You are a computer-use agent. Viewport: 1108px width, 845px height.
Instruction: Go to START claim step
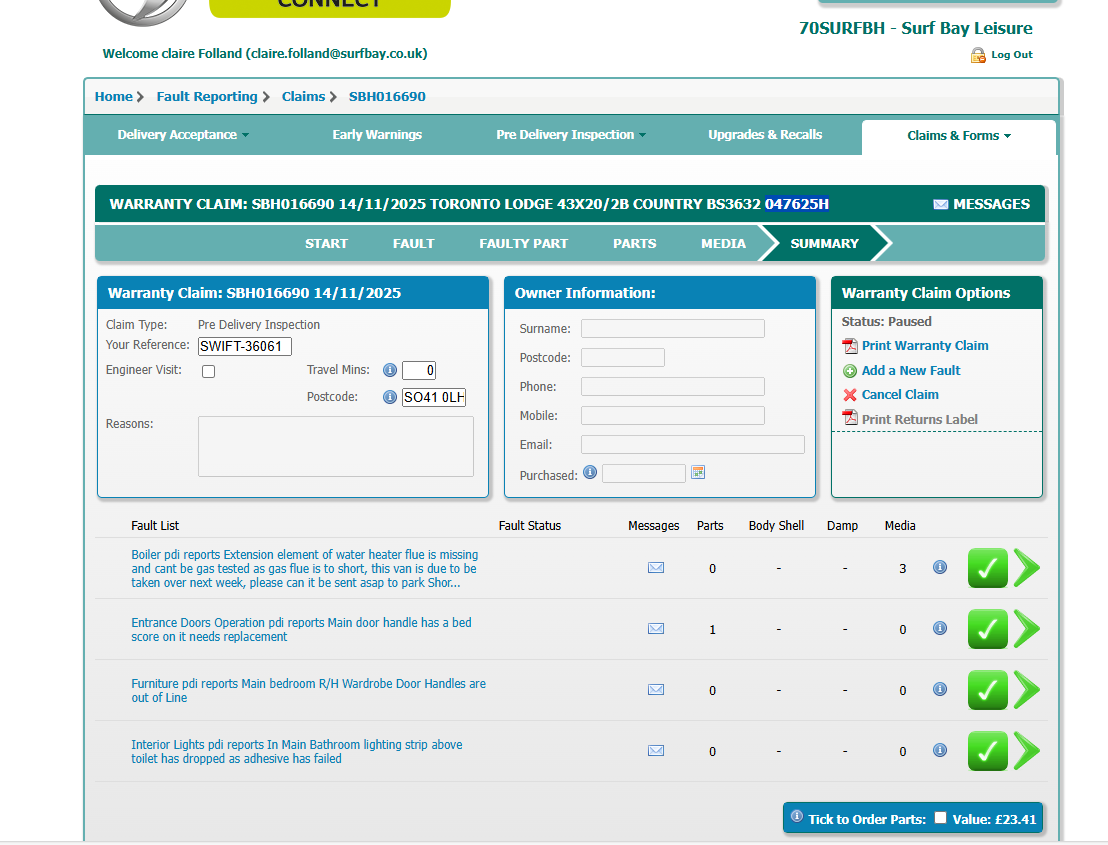(326, 244)
